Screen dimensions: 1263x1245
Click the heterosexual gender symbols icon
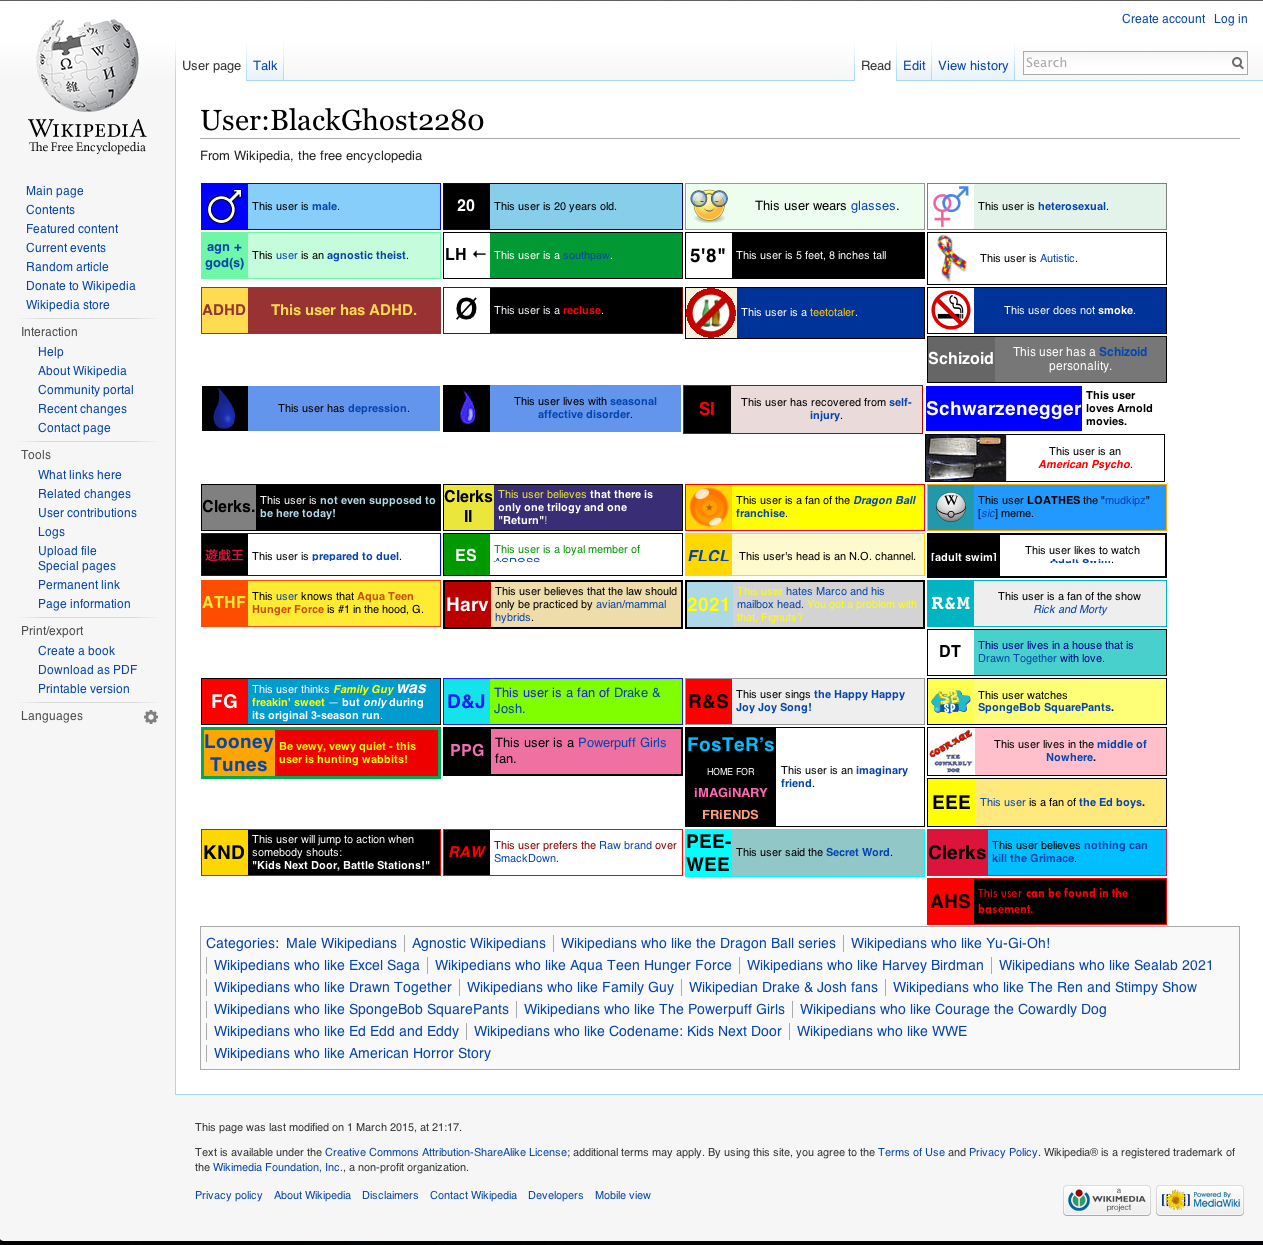click(x=950, y=207)
